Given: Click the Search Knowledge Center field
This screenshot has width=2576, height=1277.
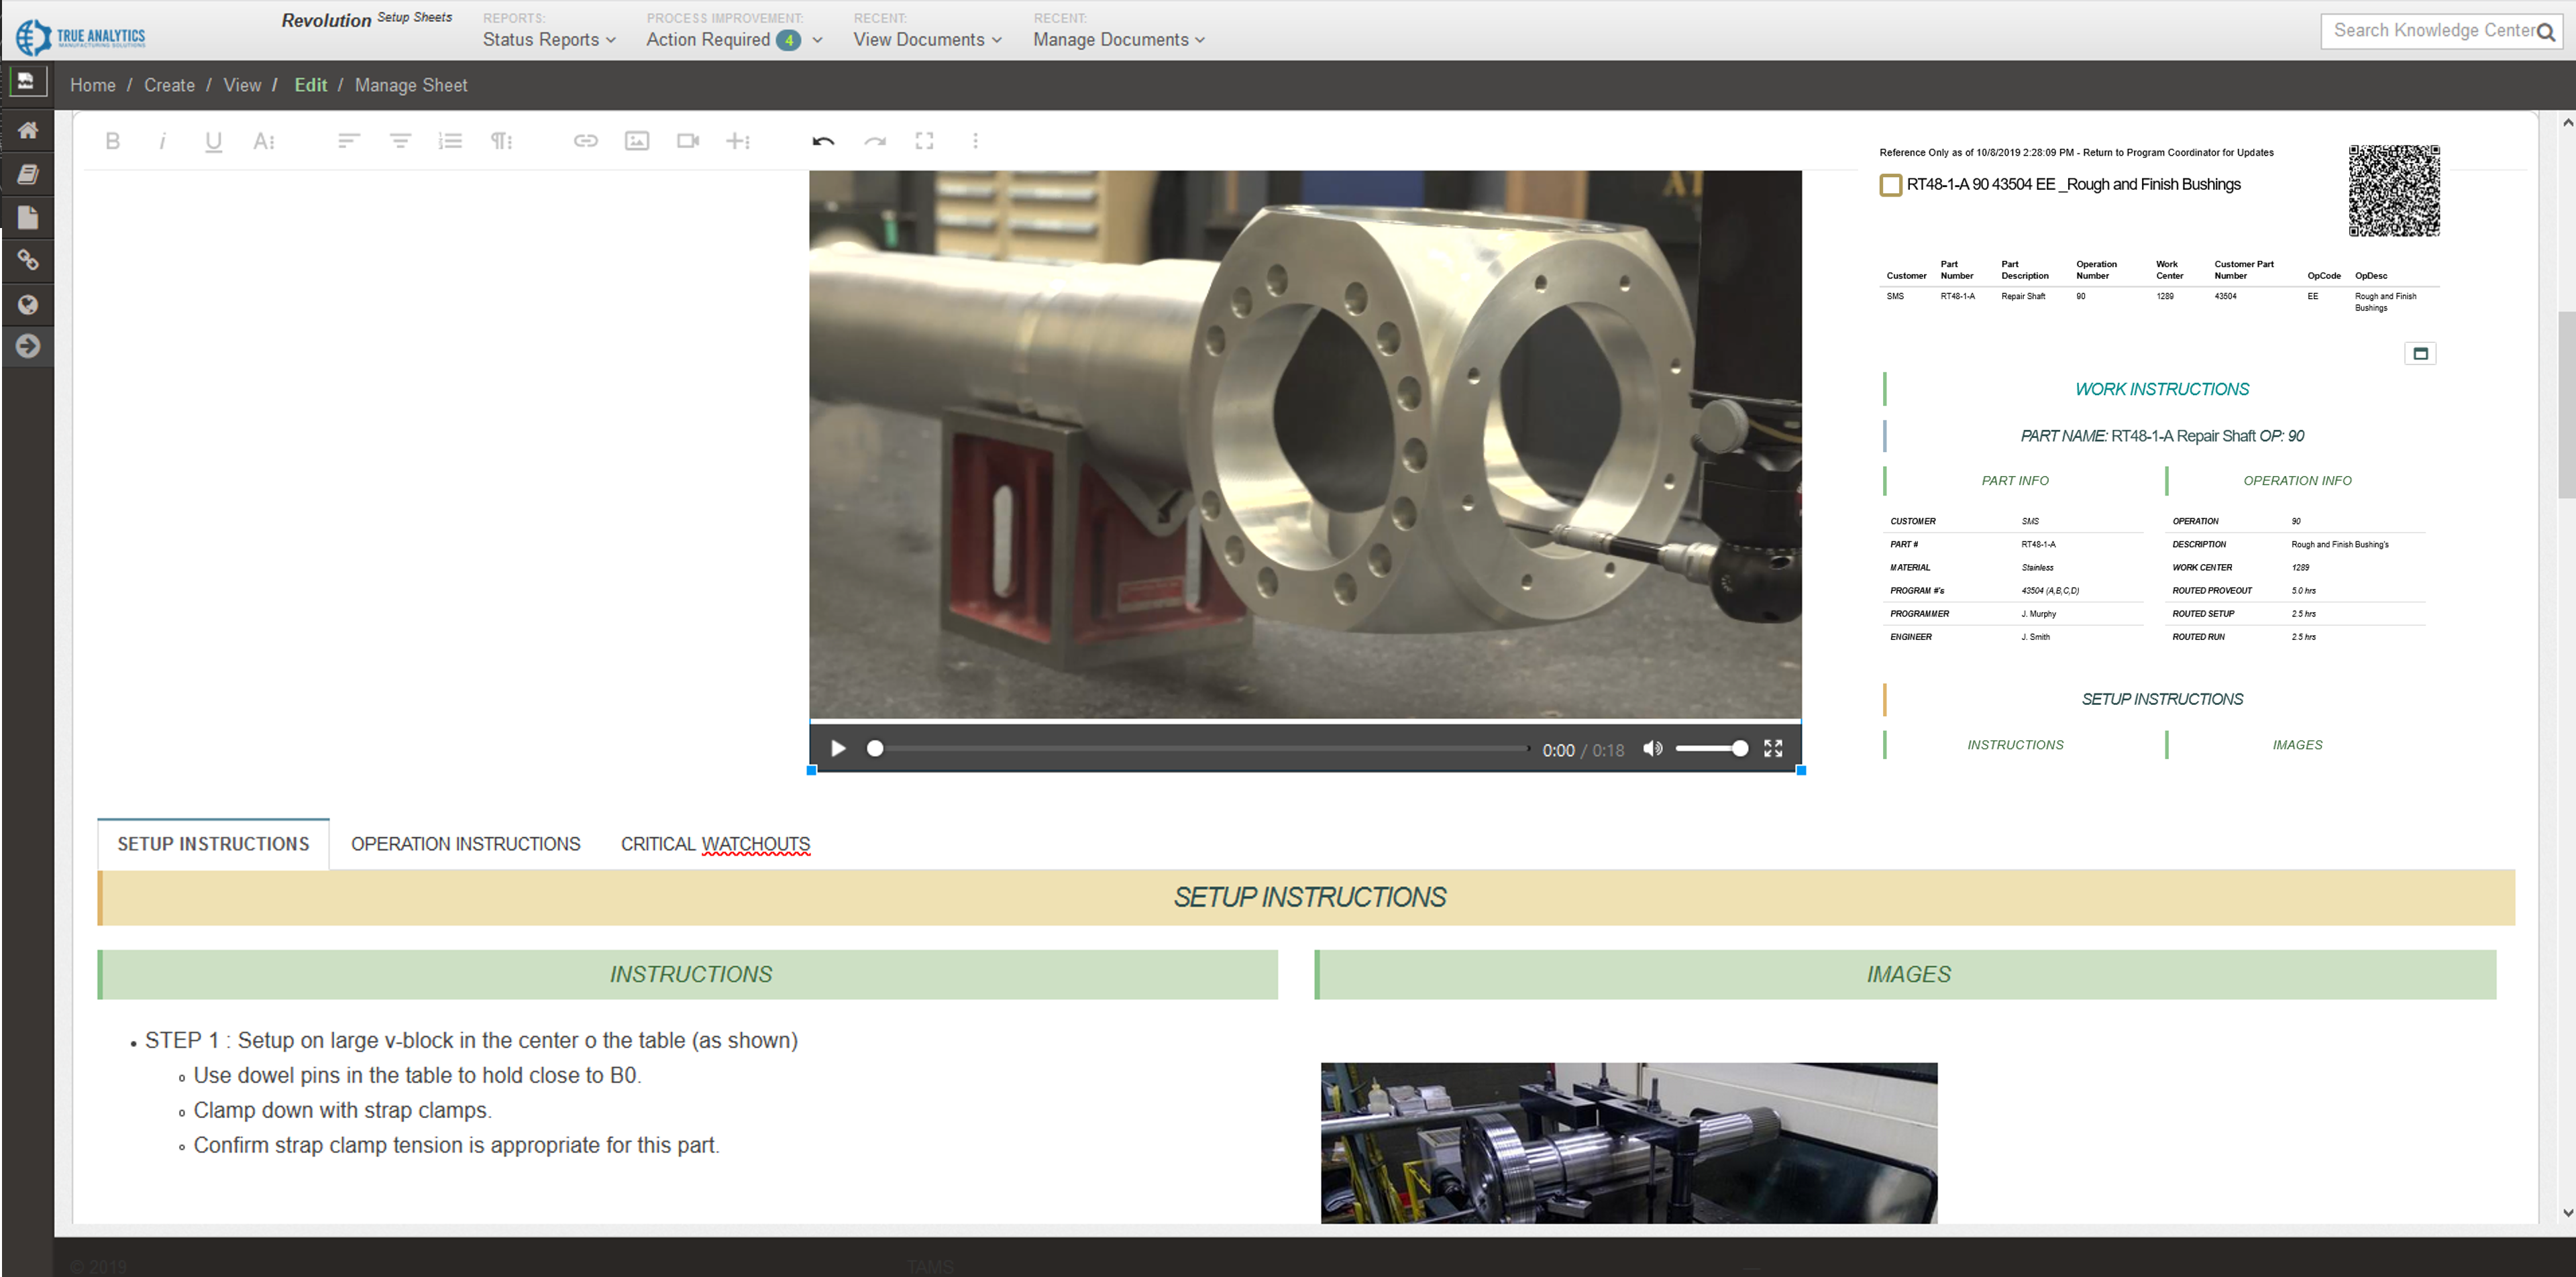Looking at the screenshot, I should tap(2430, 31).
